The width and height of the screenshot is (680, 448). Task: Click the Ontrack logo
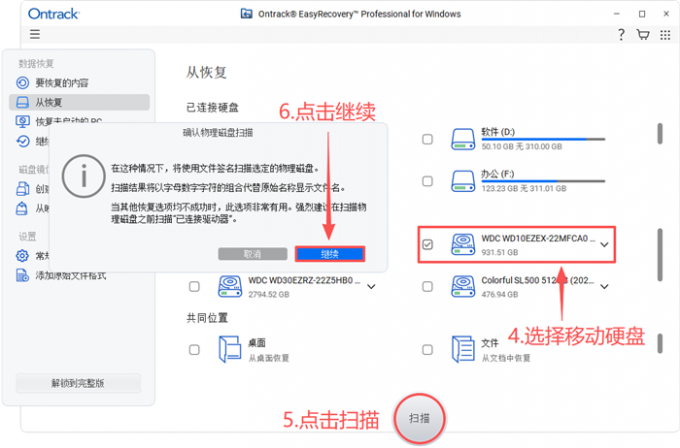coord(53,14)
